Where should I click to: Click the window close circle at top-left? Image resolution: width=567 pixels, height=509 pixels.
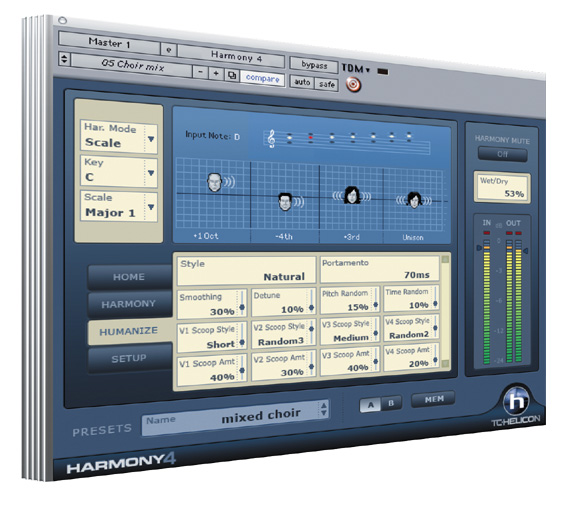tap(62, 21)
